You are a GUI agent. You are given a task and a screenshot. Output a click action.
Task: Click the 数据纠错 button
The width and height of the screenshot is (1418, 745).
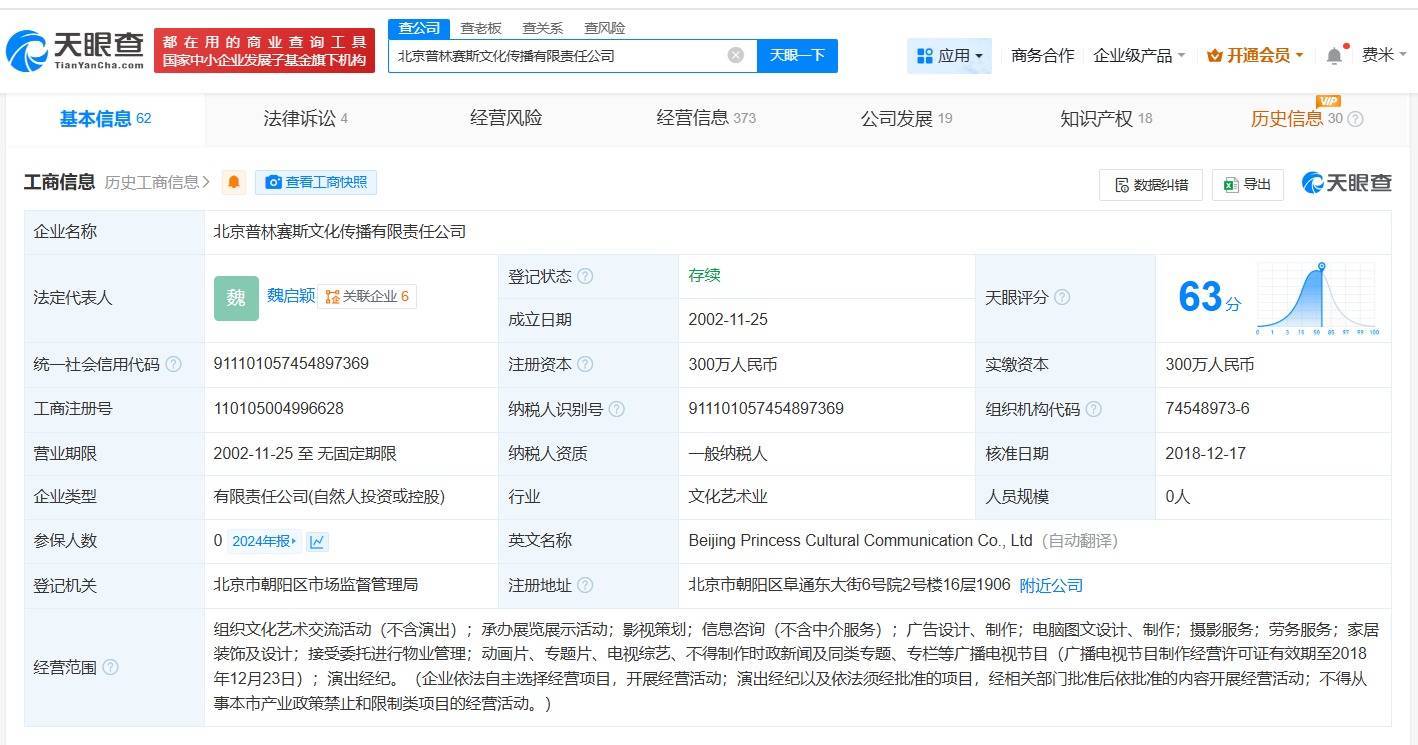click(1150, 184)
